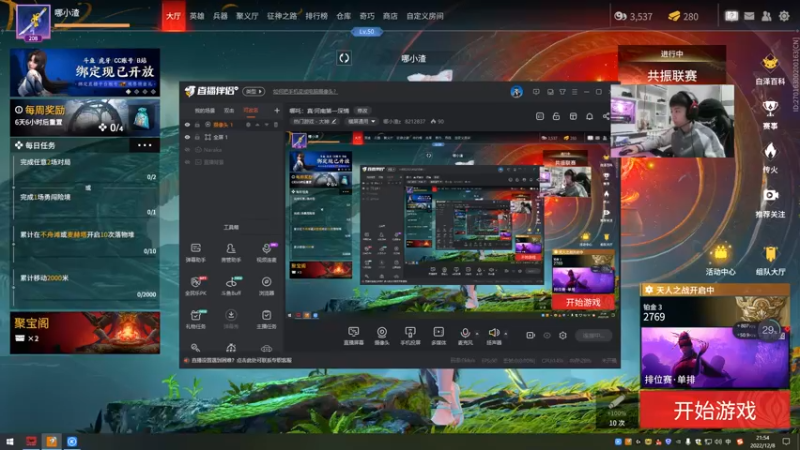Open the 自定义房间 custom room tab
This screenshot has width=800, height=450.
click(424, 16)
